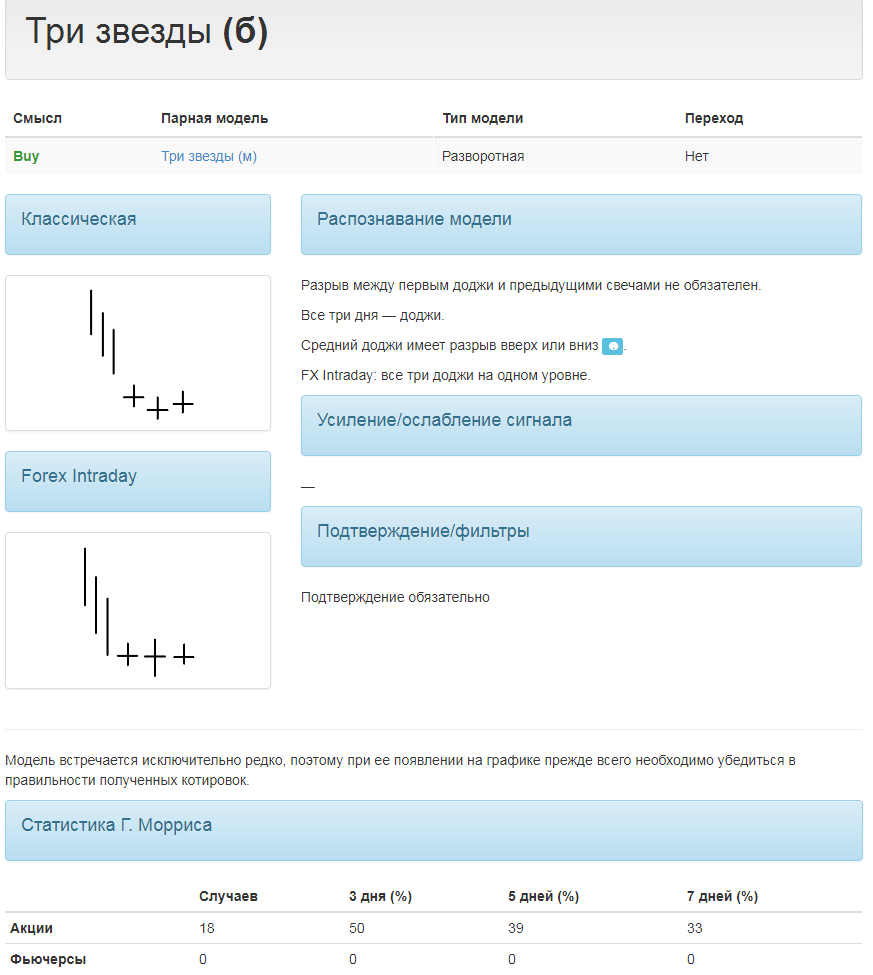Click the 'Тип модели' column header
The height and width of the screenshot is (975, 873).
483,118
